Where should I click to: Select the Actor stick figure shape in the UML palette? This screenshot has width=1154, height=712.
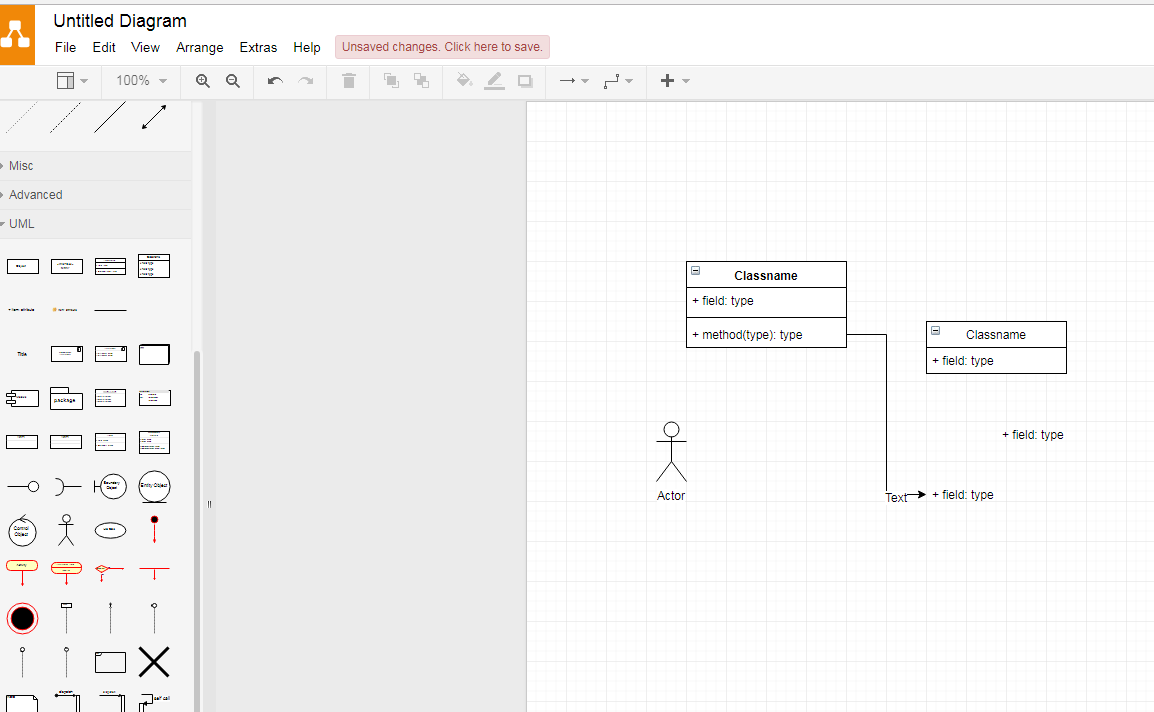pos(66,529)
